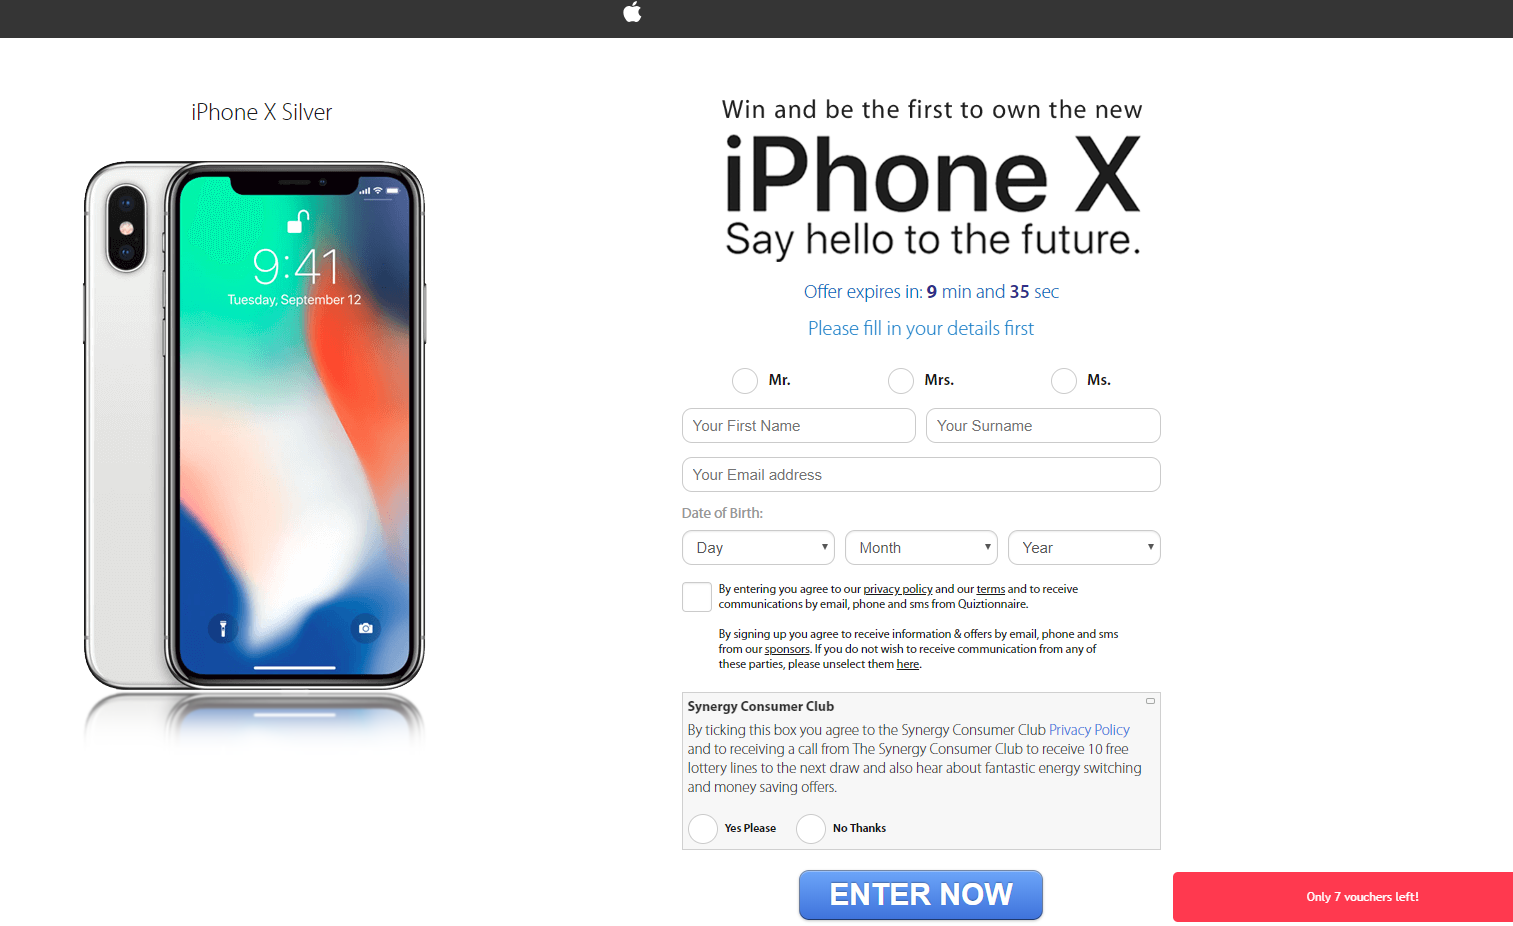The height and width of the screenshot is (926, 1513).
Task: Click the unlock padlock icon on phone
Action: coord(298,221)
